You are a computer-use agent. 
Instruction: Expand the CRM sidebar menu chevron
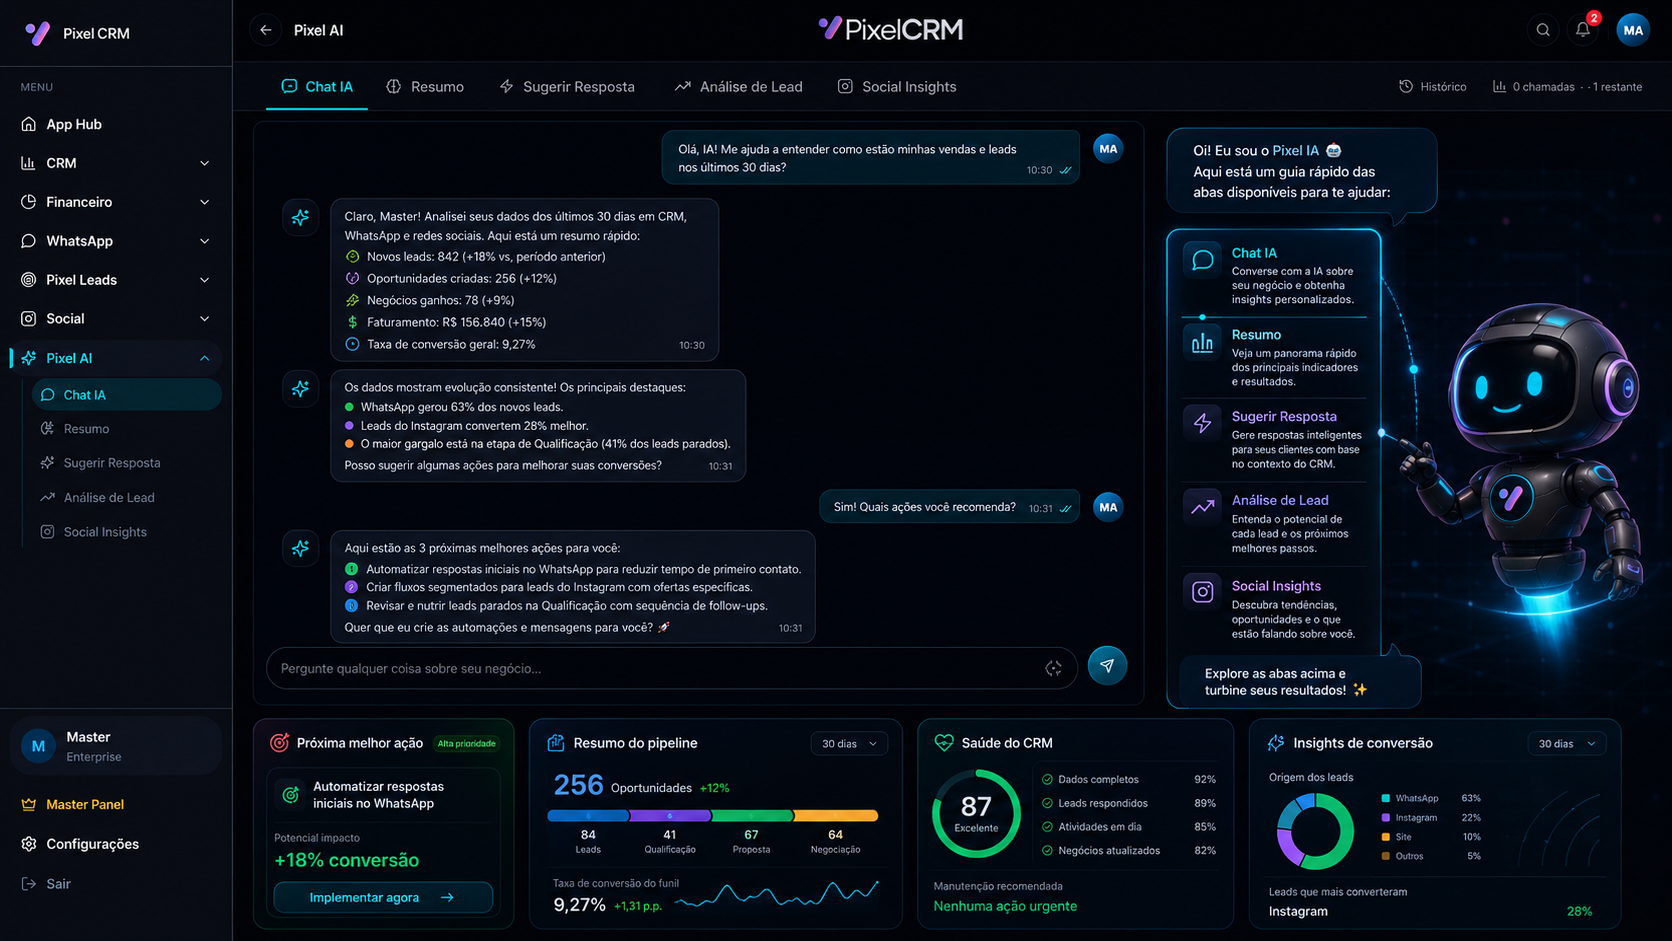(205, 163)
